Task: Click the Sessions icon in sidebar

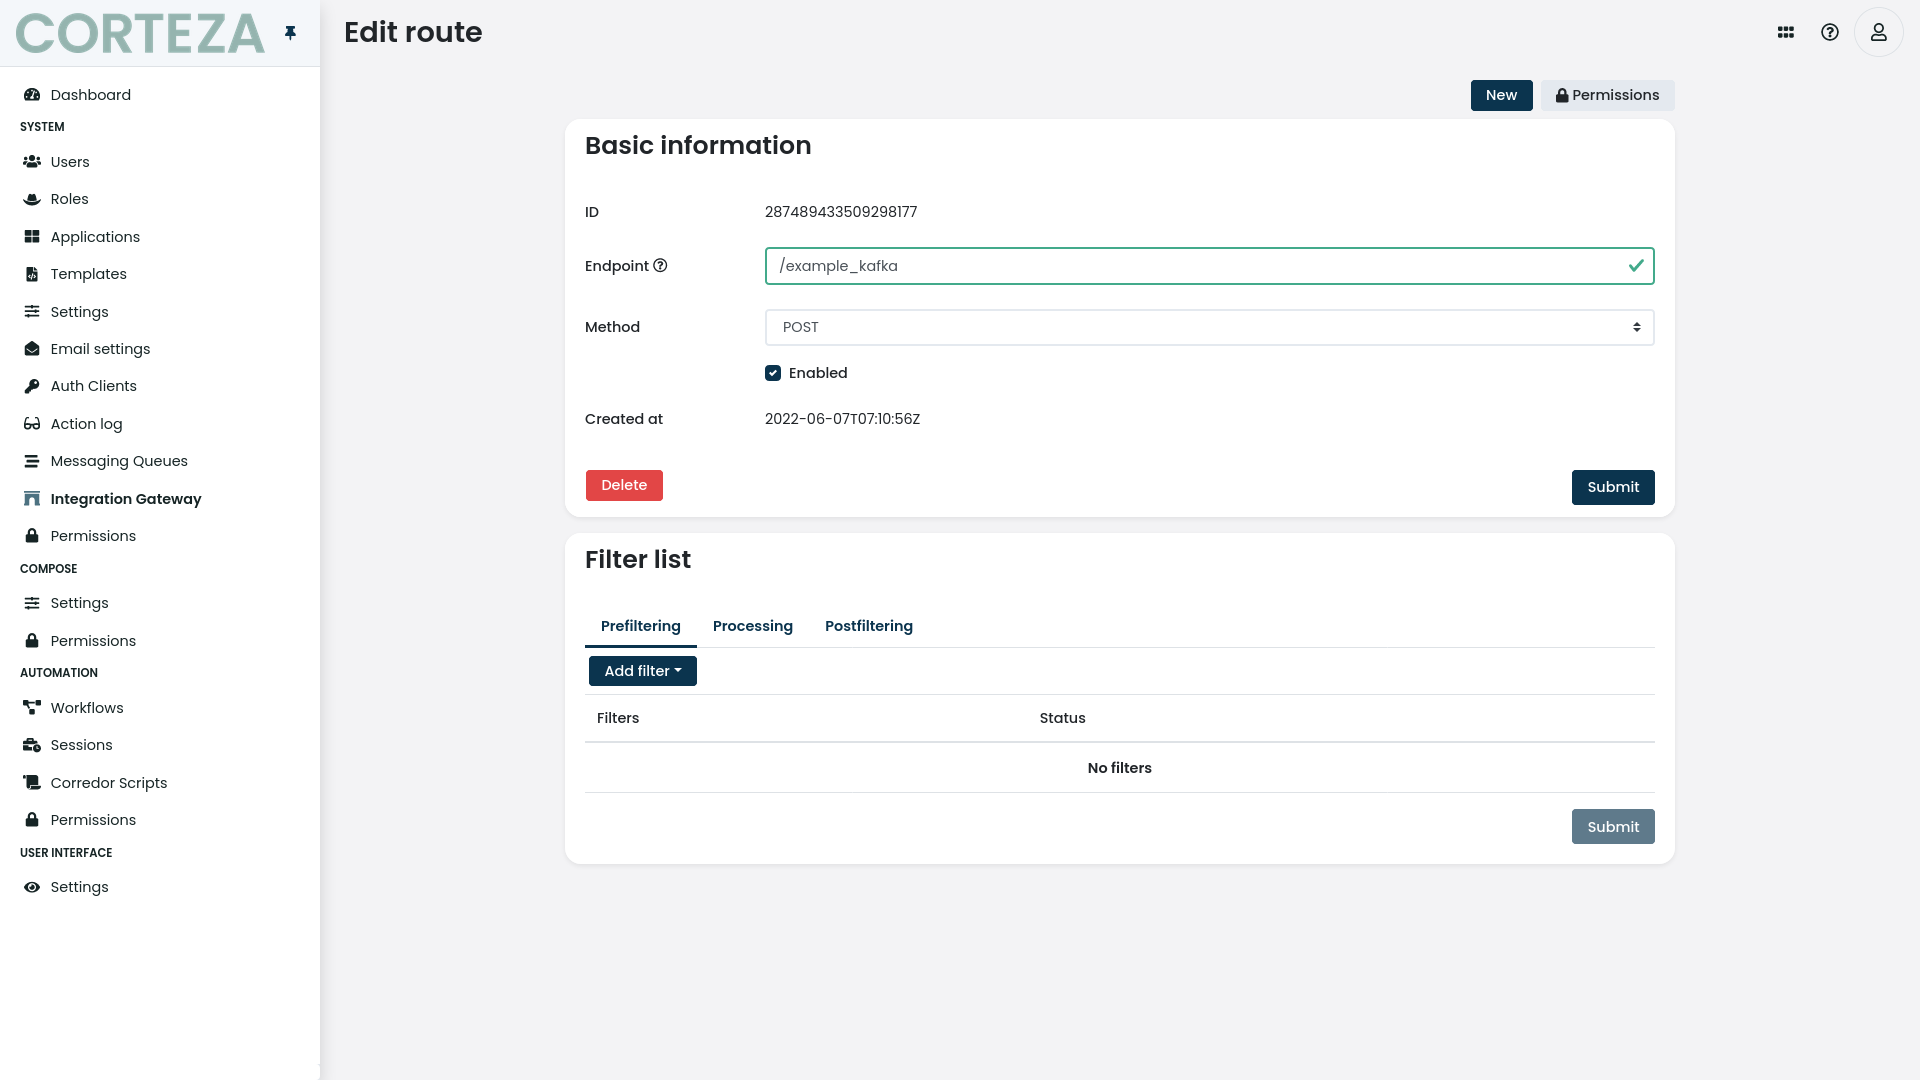Action: tap(32, 745)
